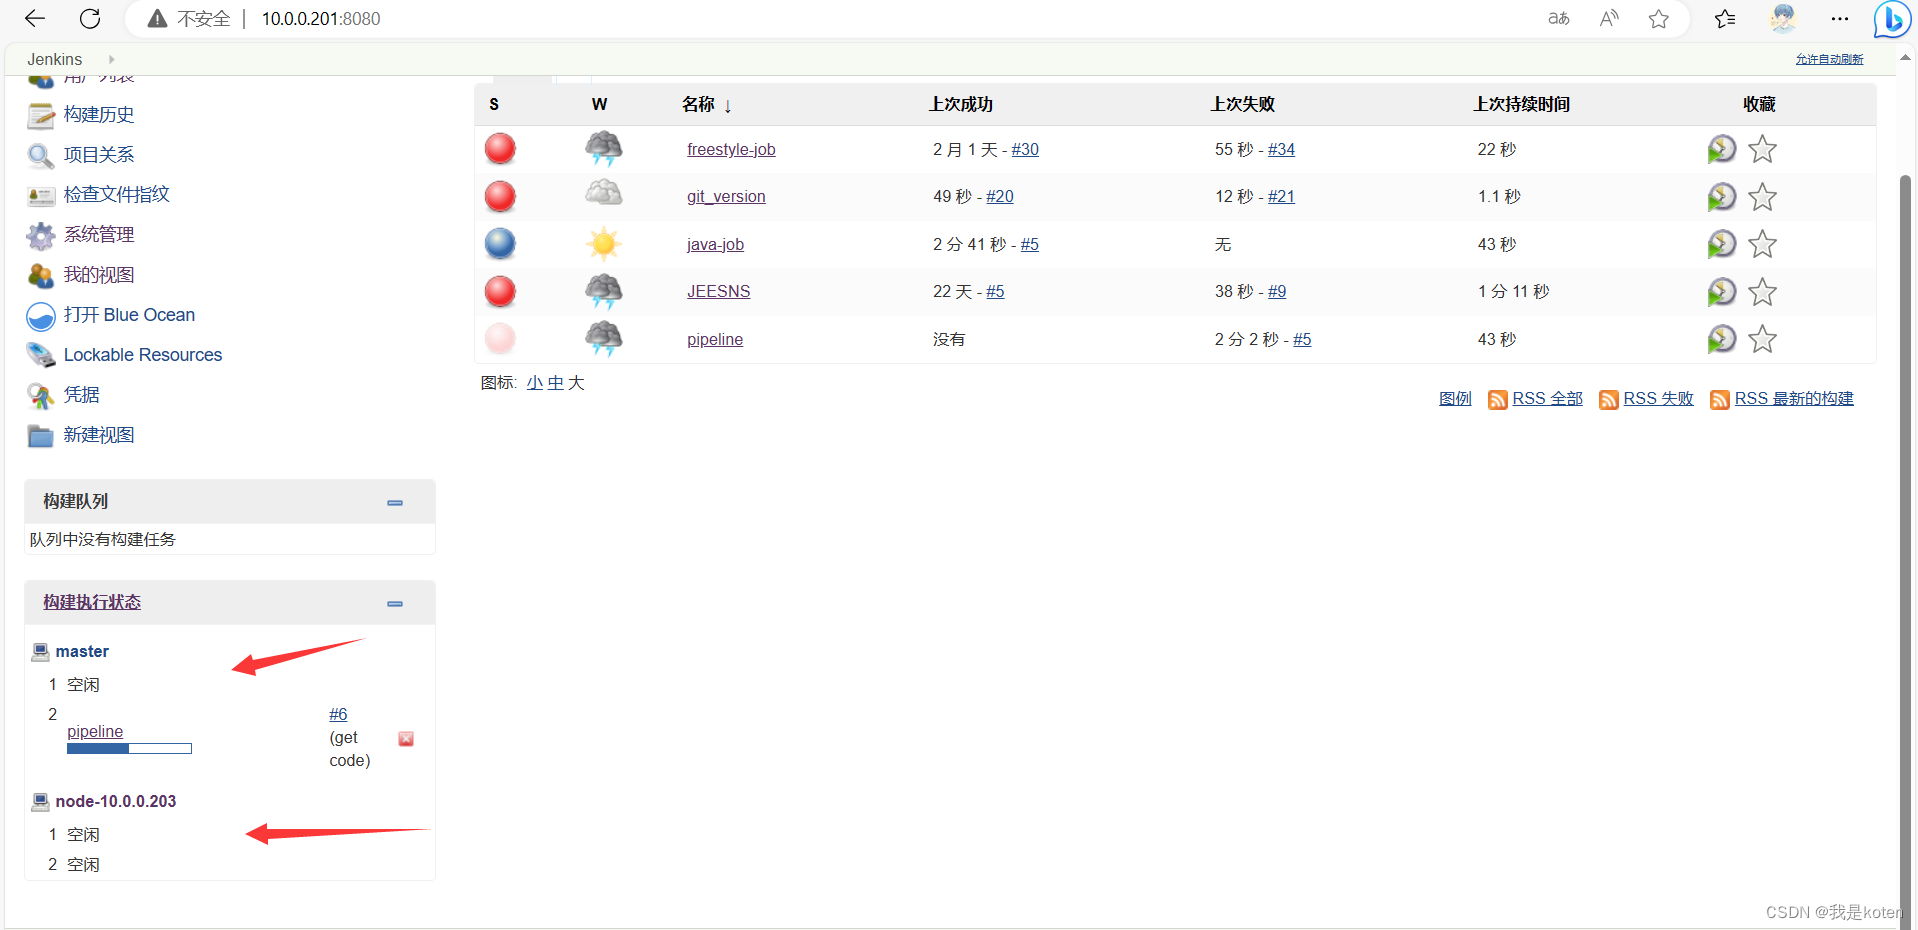Enable auto refresh link
Image resolution: width=1918 pixels, height=930 pixels.
point(1829,60)
